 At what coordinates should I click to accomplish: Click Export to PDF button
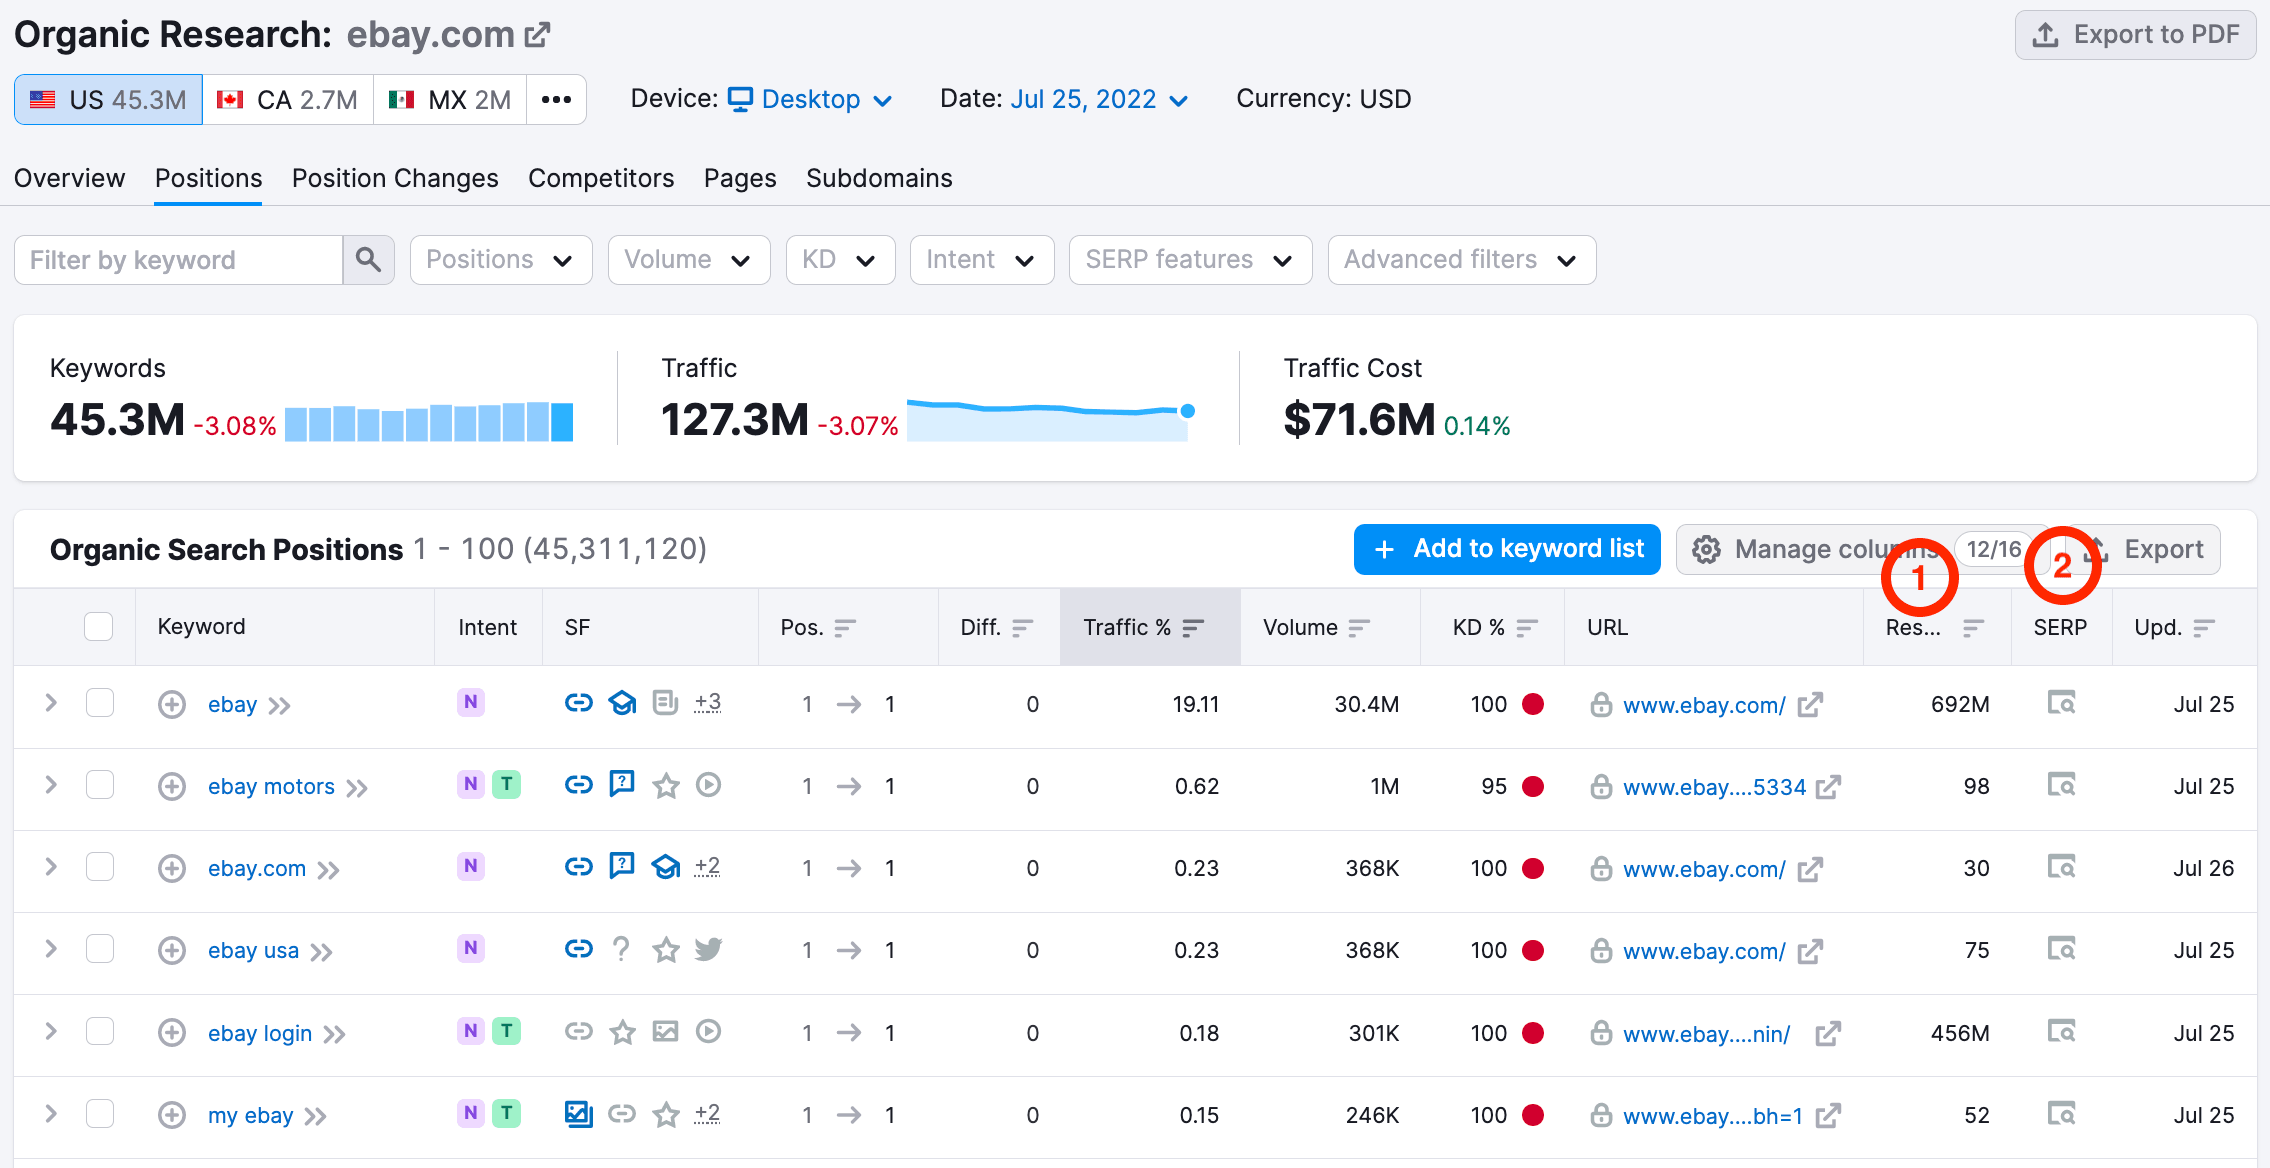[x=2135, y=35]
